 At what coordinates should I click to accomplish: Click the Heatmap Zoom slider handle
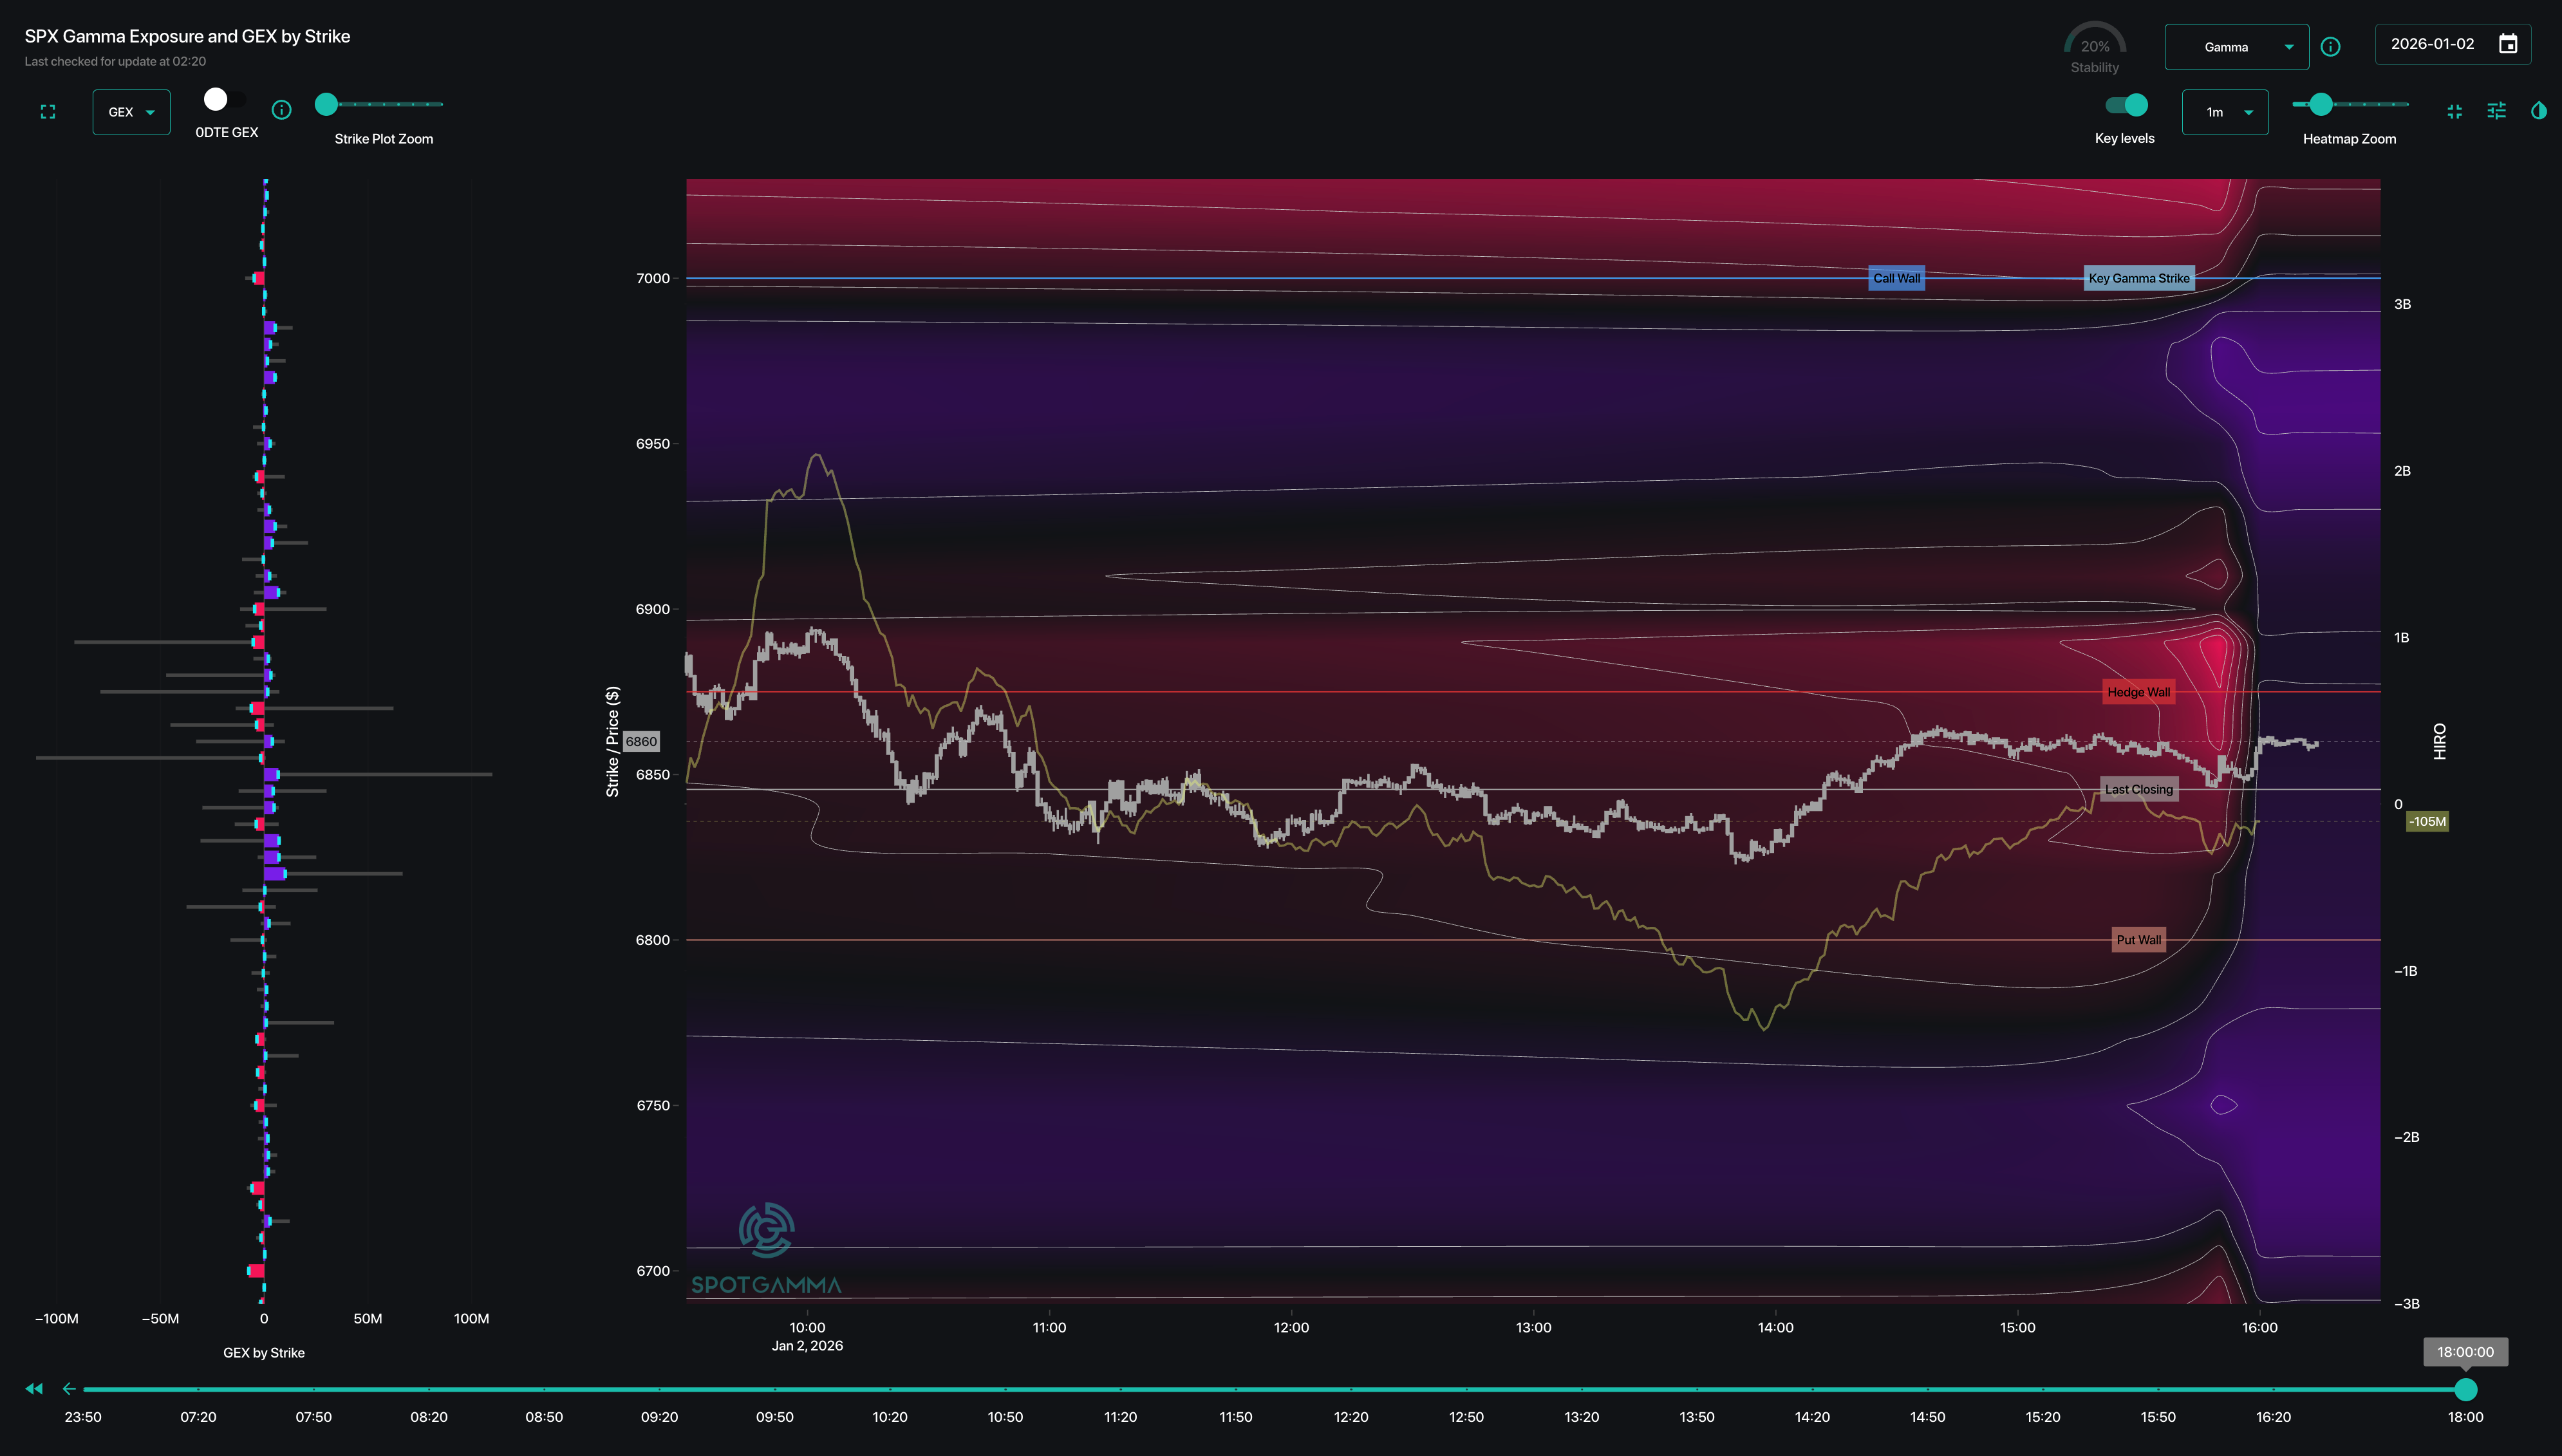click(x=2321, y=104)
